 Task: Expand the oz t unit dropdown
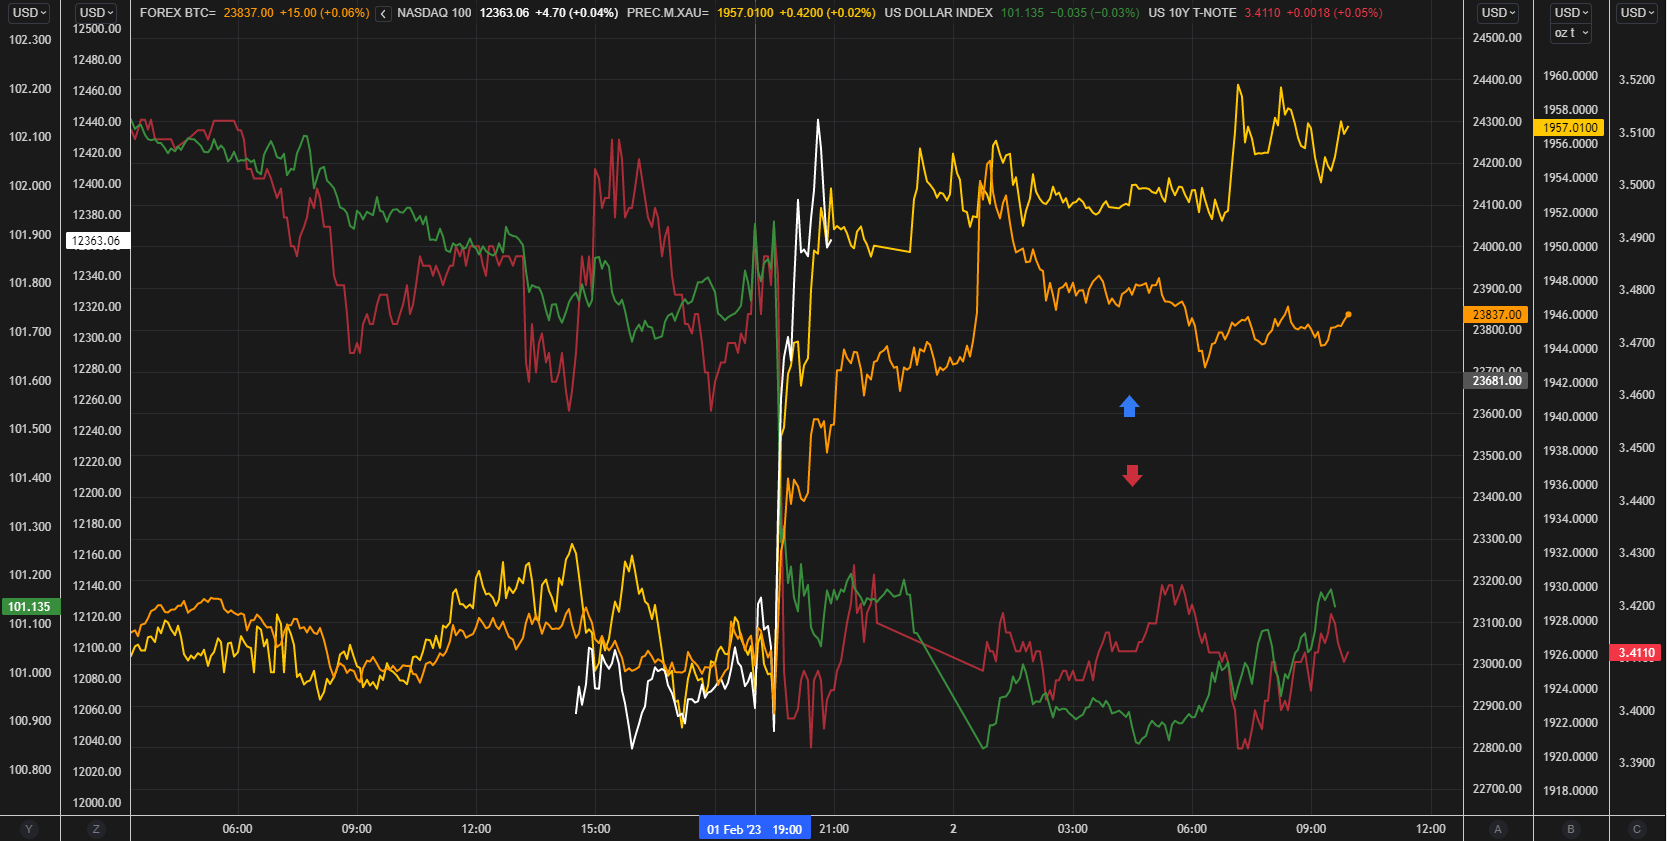click(x=1571, y=33)
